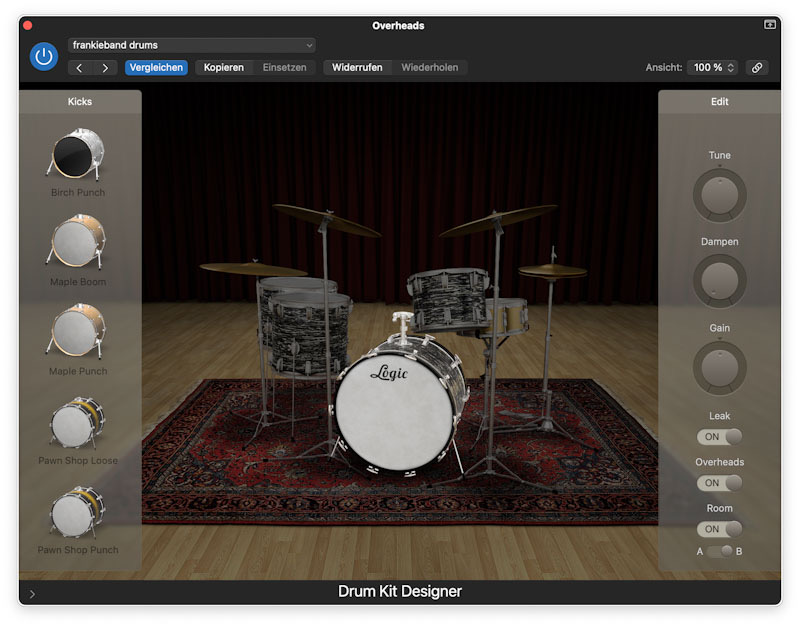Go to previous preset arrow

tap(80, 68)
